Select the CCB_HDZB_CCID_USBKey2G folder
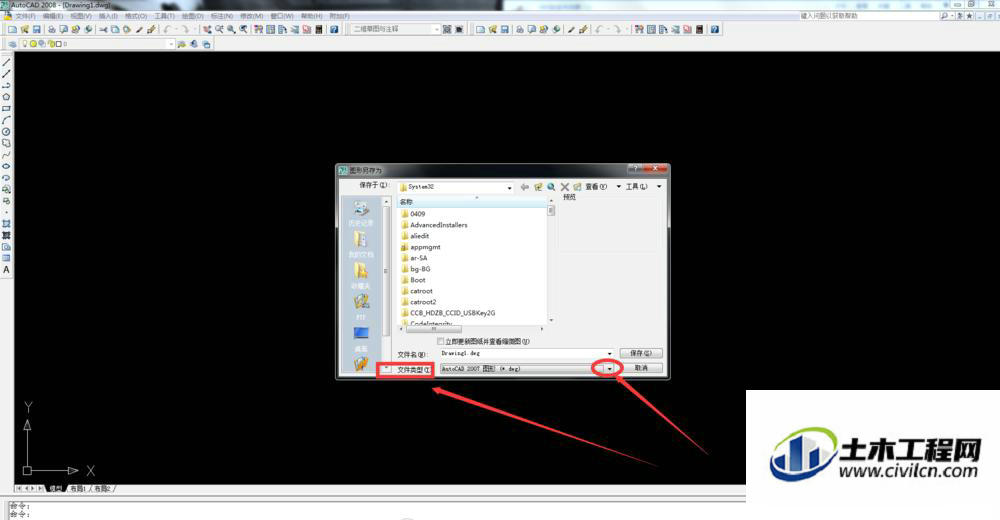This screenshot has height=520, width=1000. [x=448, y=313]
